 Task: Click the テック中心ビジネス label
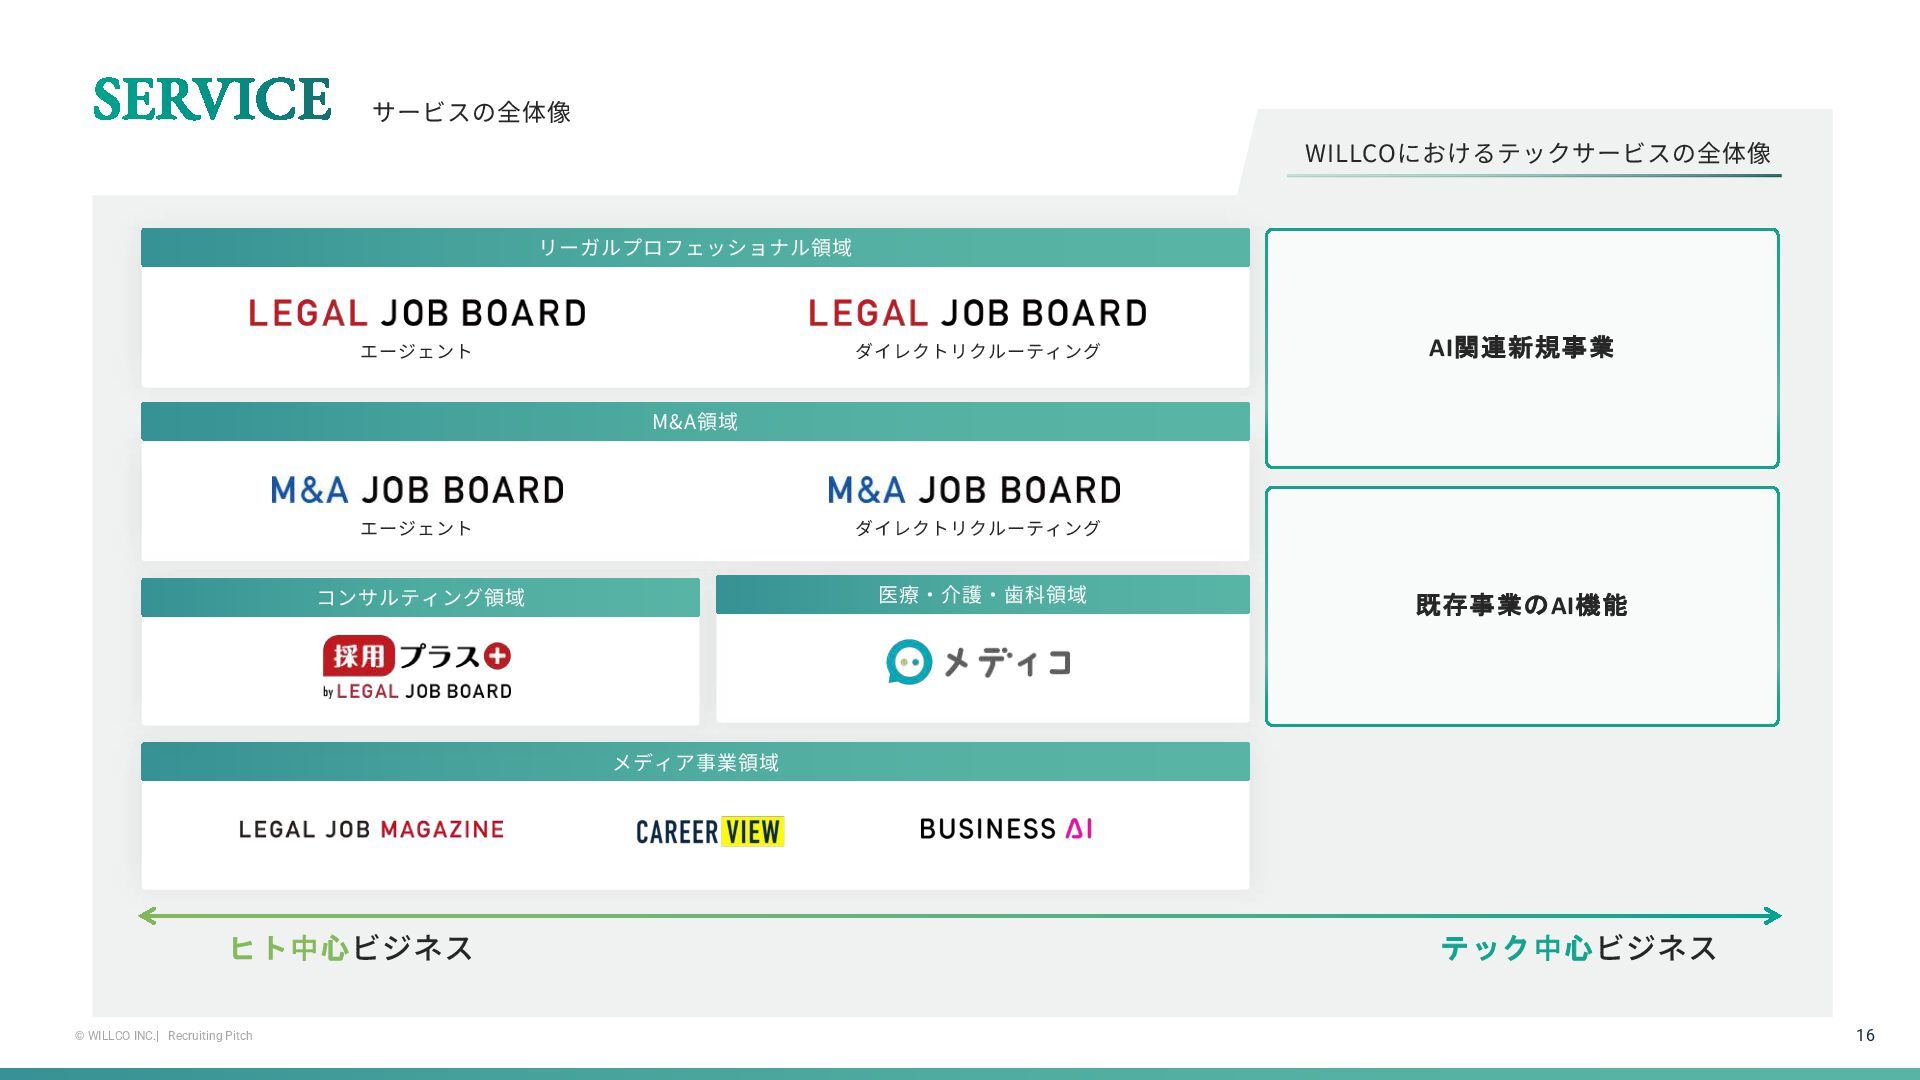pos(1578,948)
